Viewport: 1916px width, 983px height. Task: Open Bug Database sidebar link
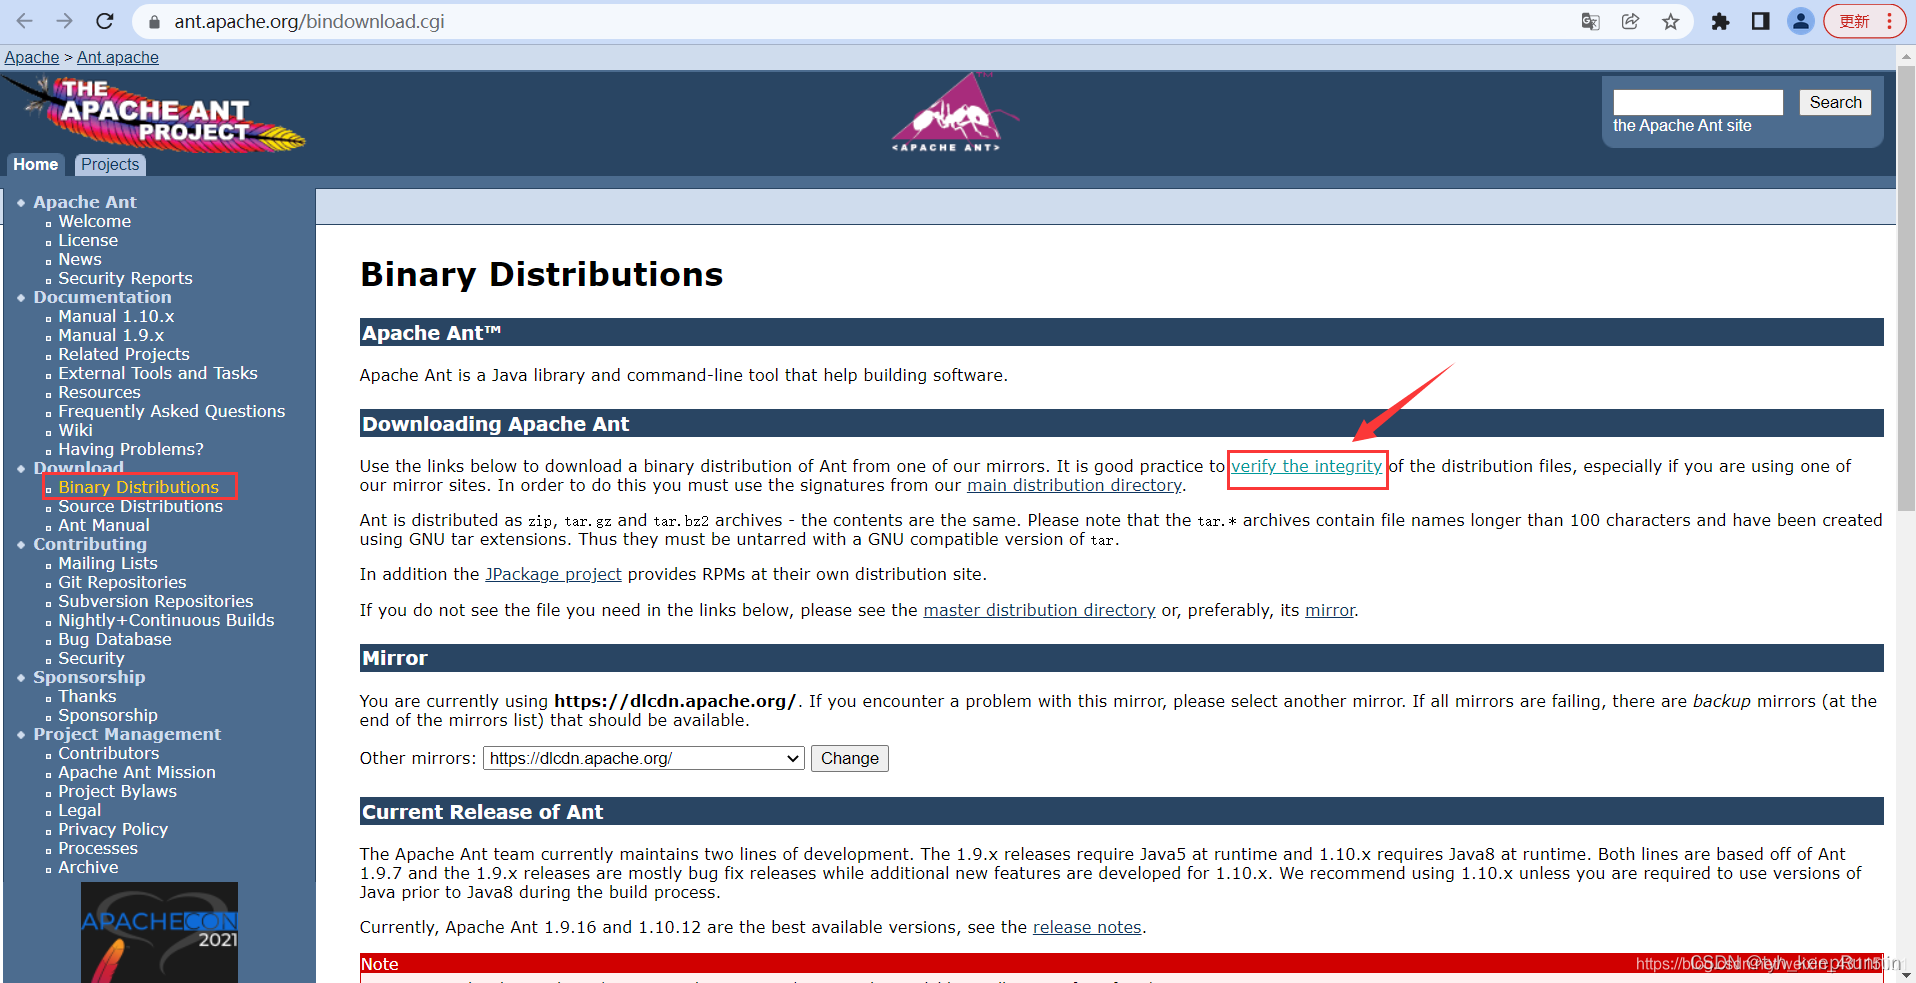(115, 639)
